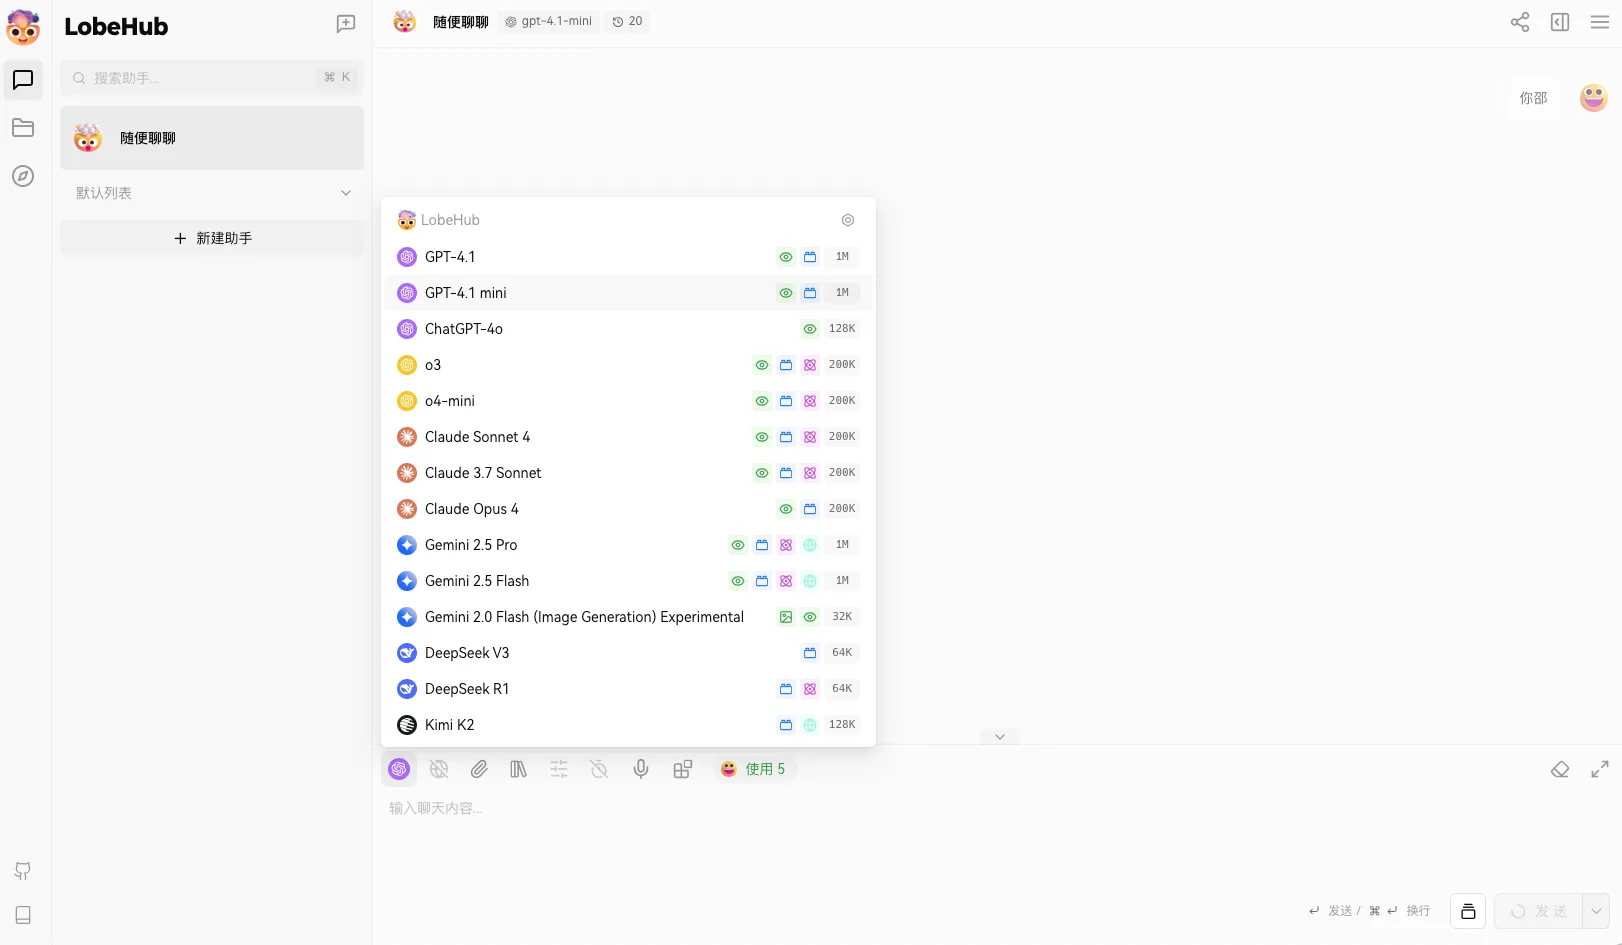The width and height of the screenshot is (1622, 945).
Task: Click the scroll-to-bottom chevron above input
Action: coord(1000,737)
